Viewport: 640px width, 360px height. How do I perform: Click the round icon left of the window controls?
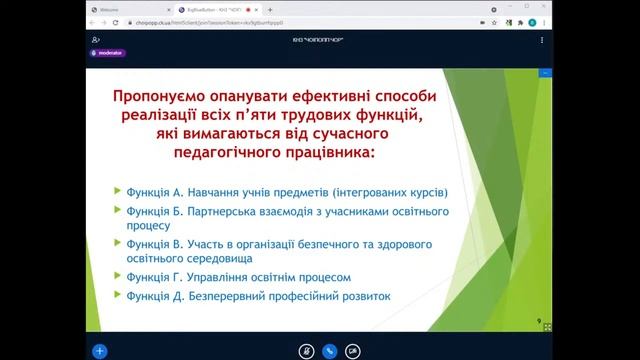(x=494, y=10)
